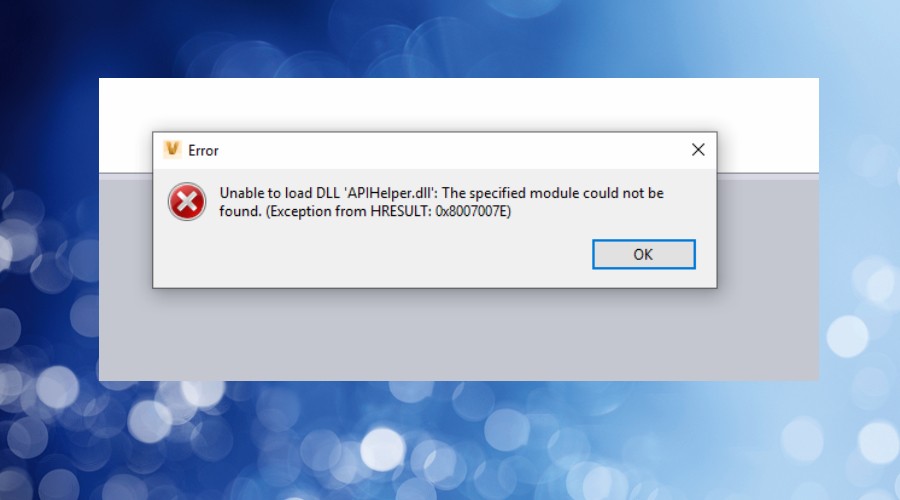Click empty title bar area of Error dialog
This screenshot has width=900, height=500.
coord(448,150)
